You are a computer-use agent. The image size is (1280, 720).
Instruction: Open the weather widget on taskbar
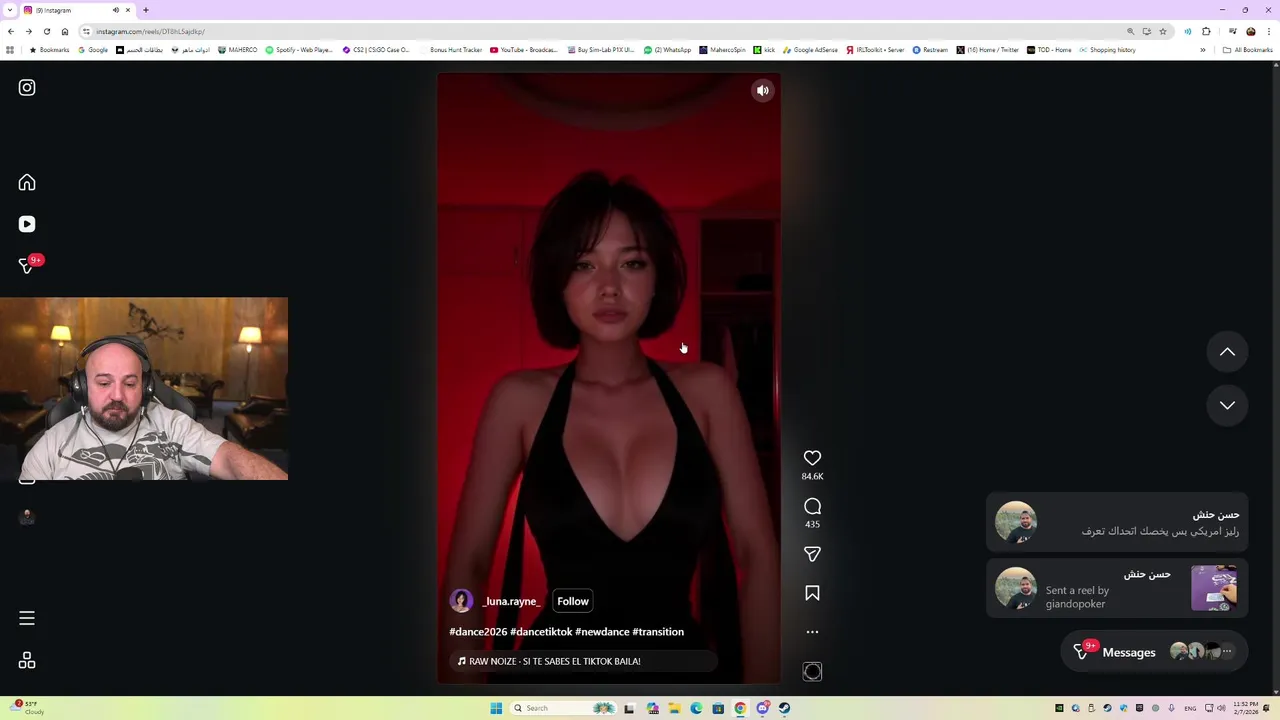click(x=27, y=708)
